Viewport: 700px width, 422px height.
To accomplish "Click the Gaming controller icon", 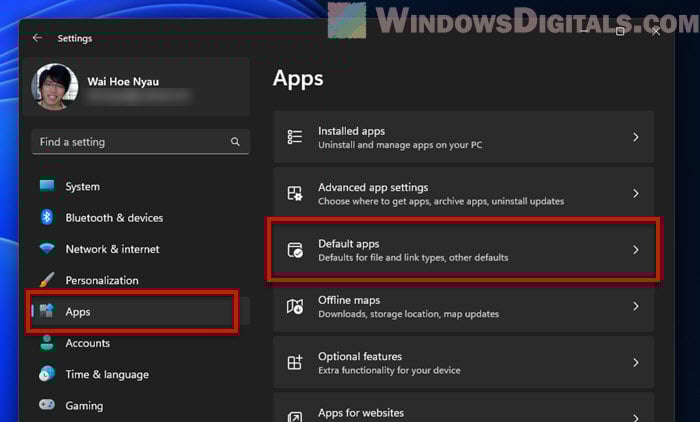I will point(47,405).
